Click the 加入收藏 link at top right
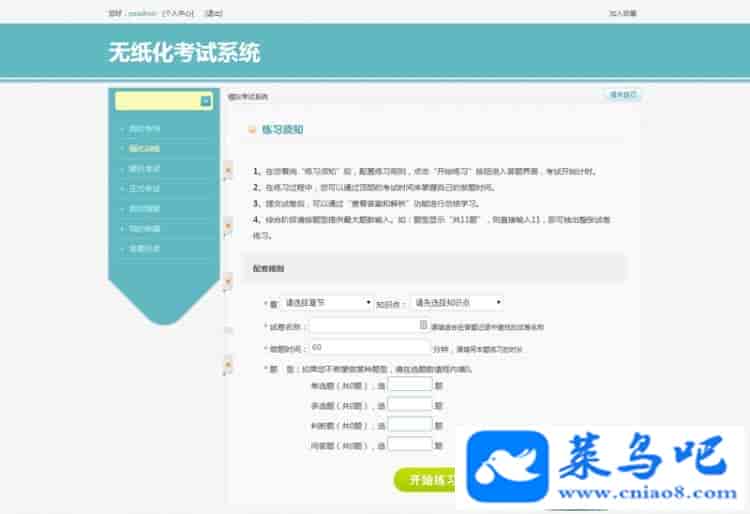The image size is (750, 514). pyautogui.click(x=622, y=13)
